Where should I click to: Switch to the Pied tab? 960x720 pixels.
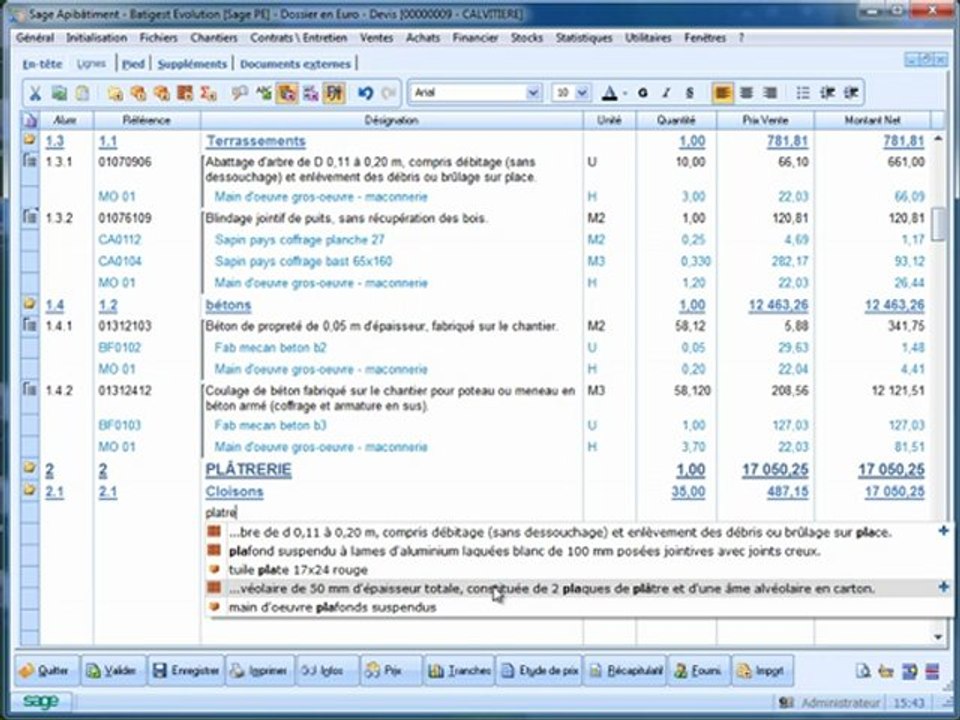133,64
